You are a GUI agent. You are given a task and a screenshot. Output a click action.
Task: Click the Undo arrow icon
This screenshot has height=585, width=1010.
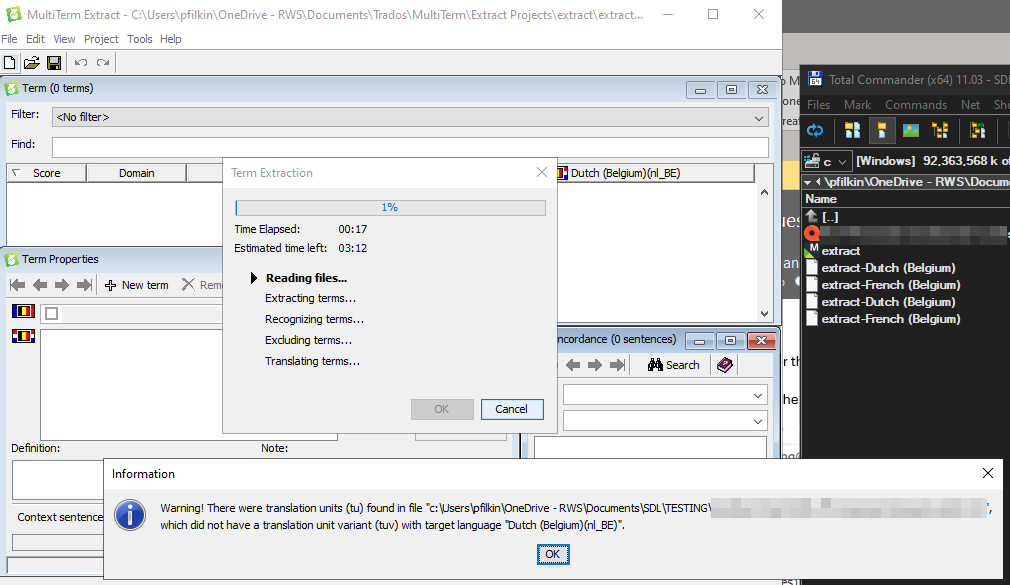81,62
